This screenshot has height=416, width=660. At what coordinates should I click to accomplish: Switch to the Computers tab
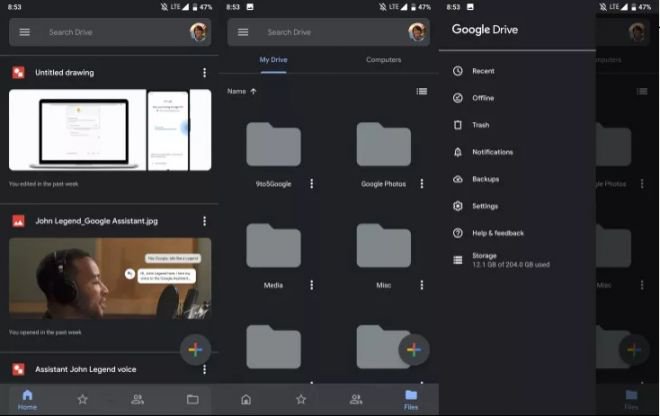point(383,60)
